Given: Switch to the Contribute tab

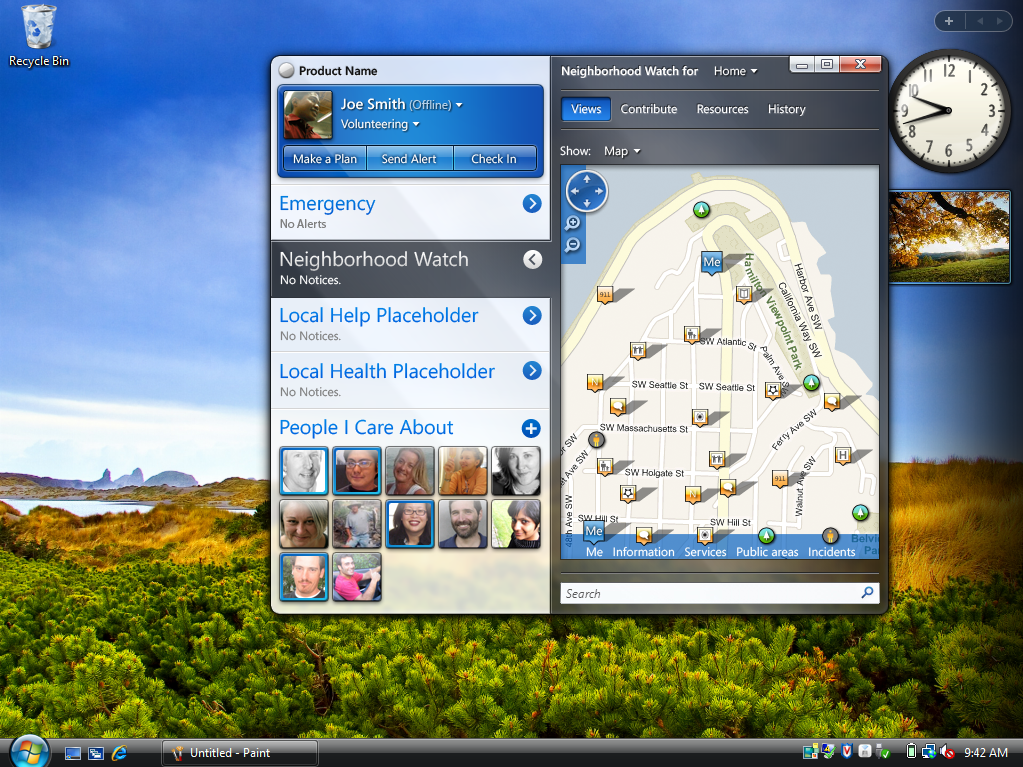Looking at the screenshot, I should pos(649,109).
